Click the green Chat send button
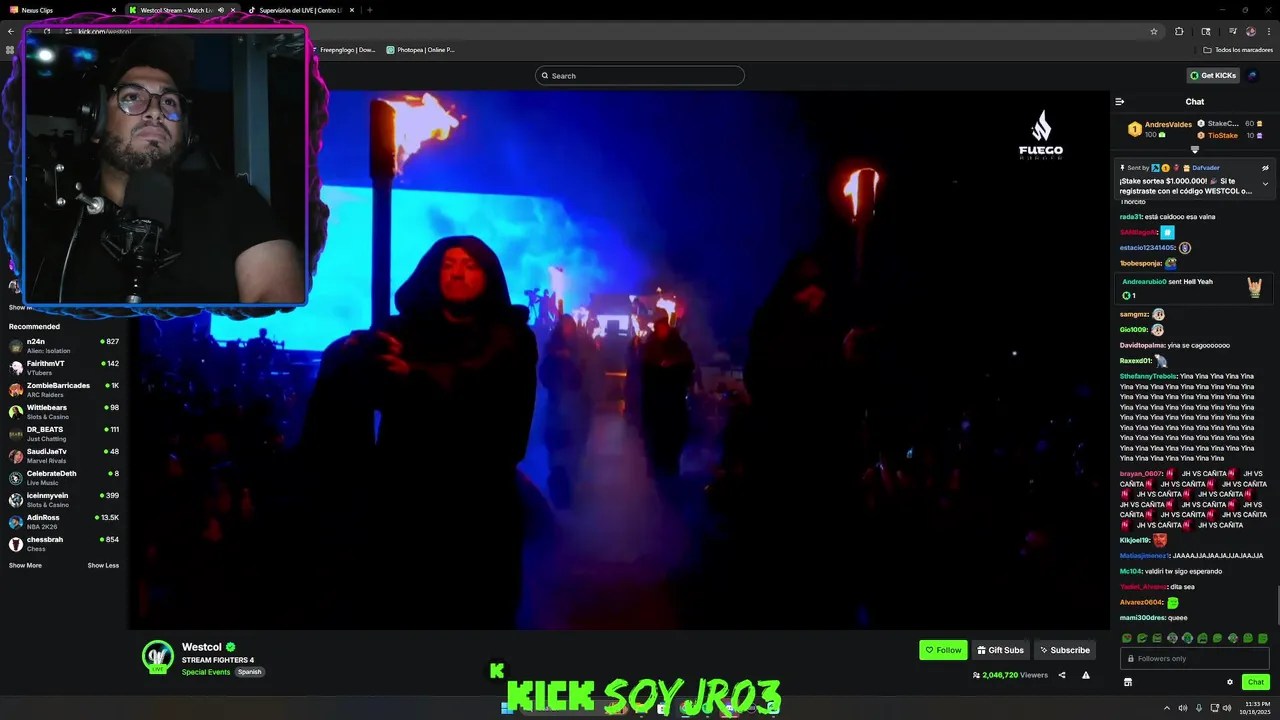The height and width of the screenshot is (720, 1280). pos(1256,682)
